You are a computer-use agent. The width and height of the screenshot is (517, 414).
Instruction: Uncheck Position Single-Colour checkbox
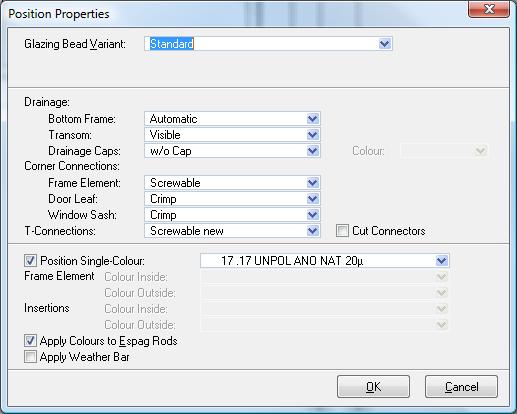point(30,261)
